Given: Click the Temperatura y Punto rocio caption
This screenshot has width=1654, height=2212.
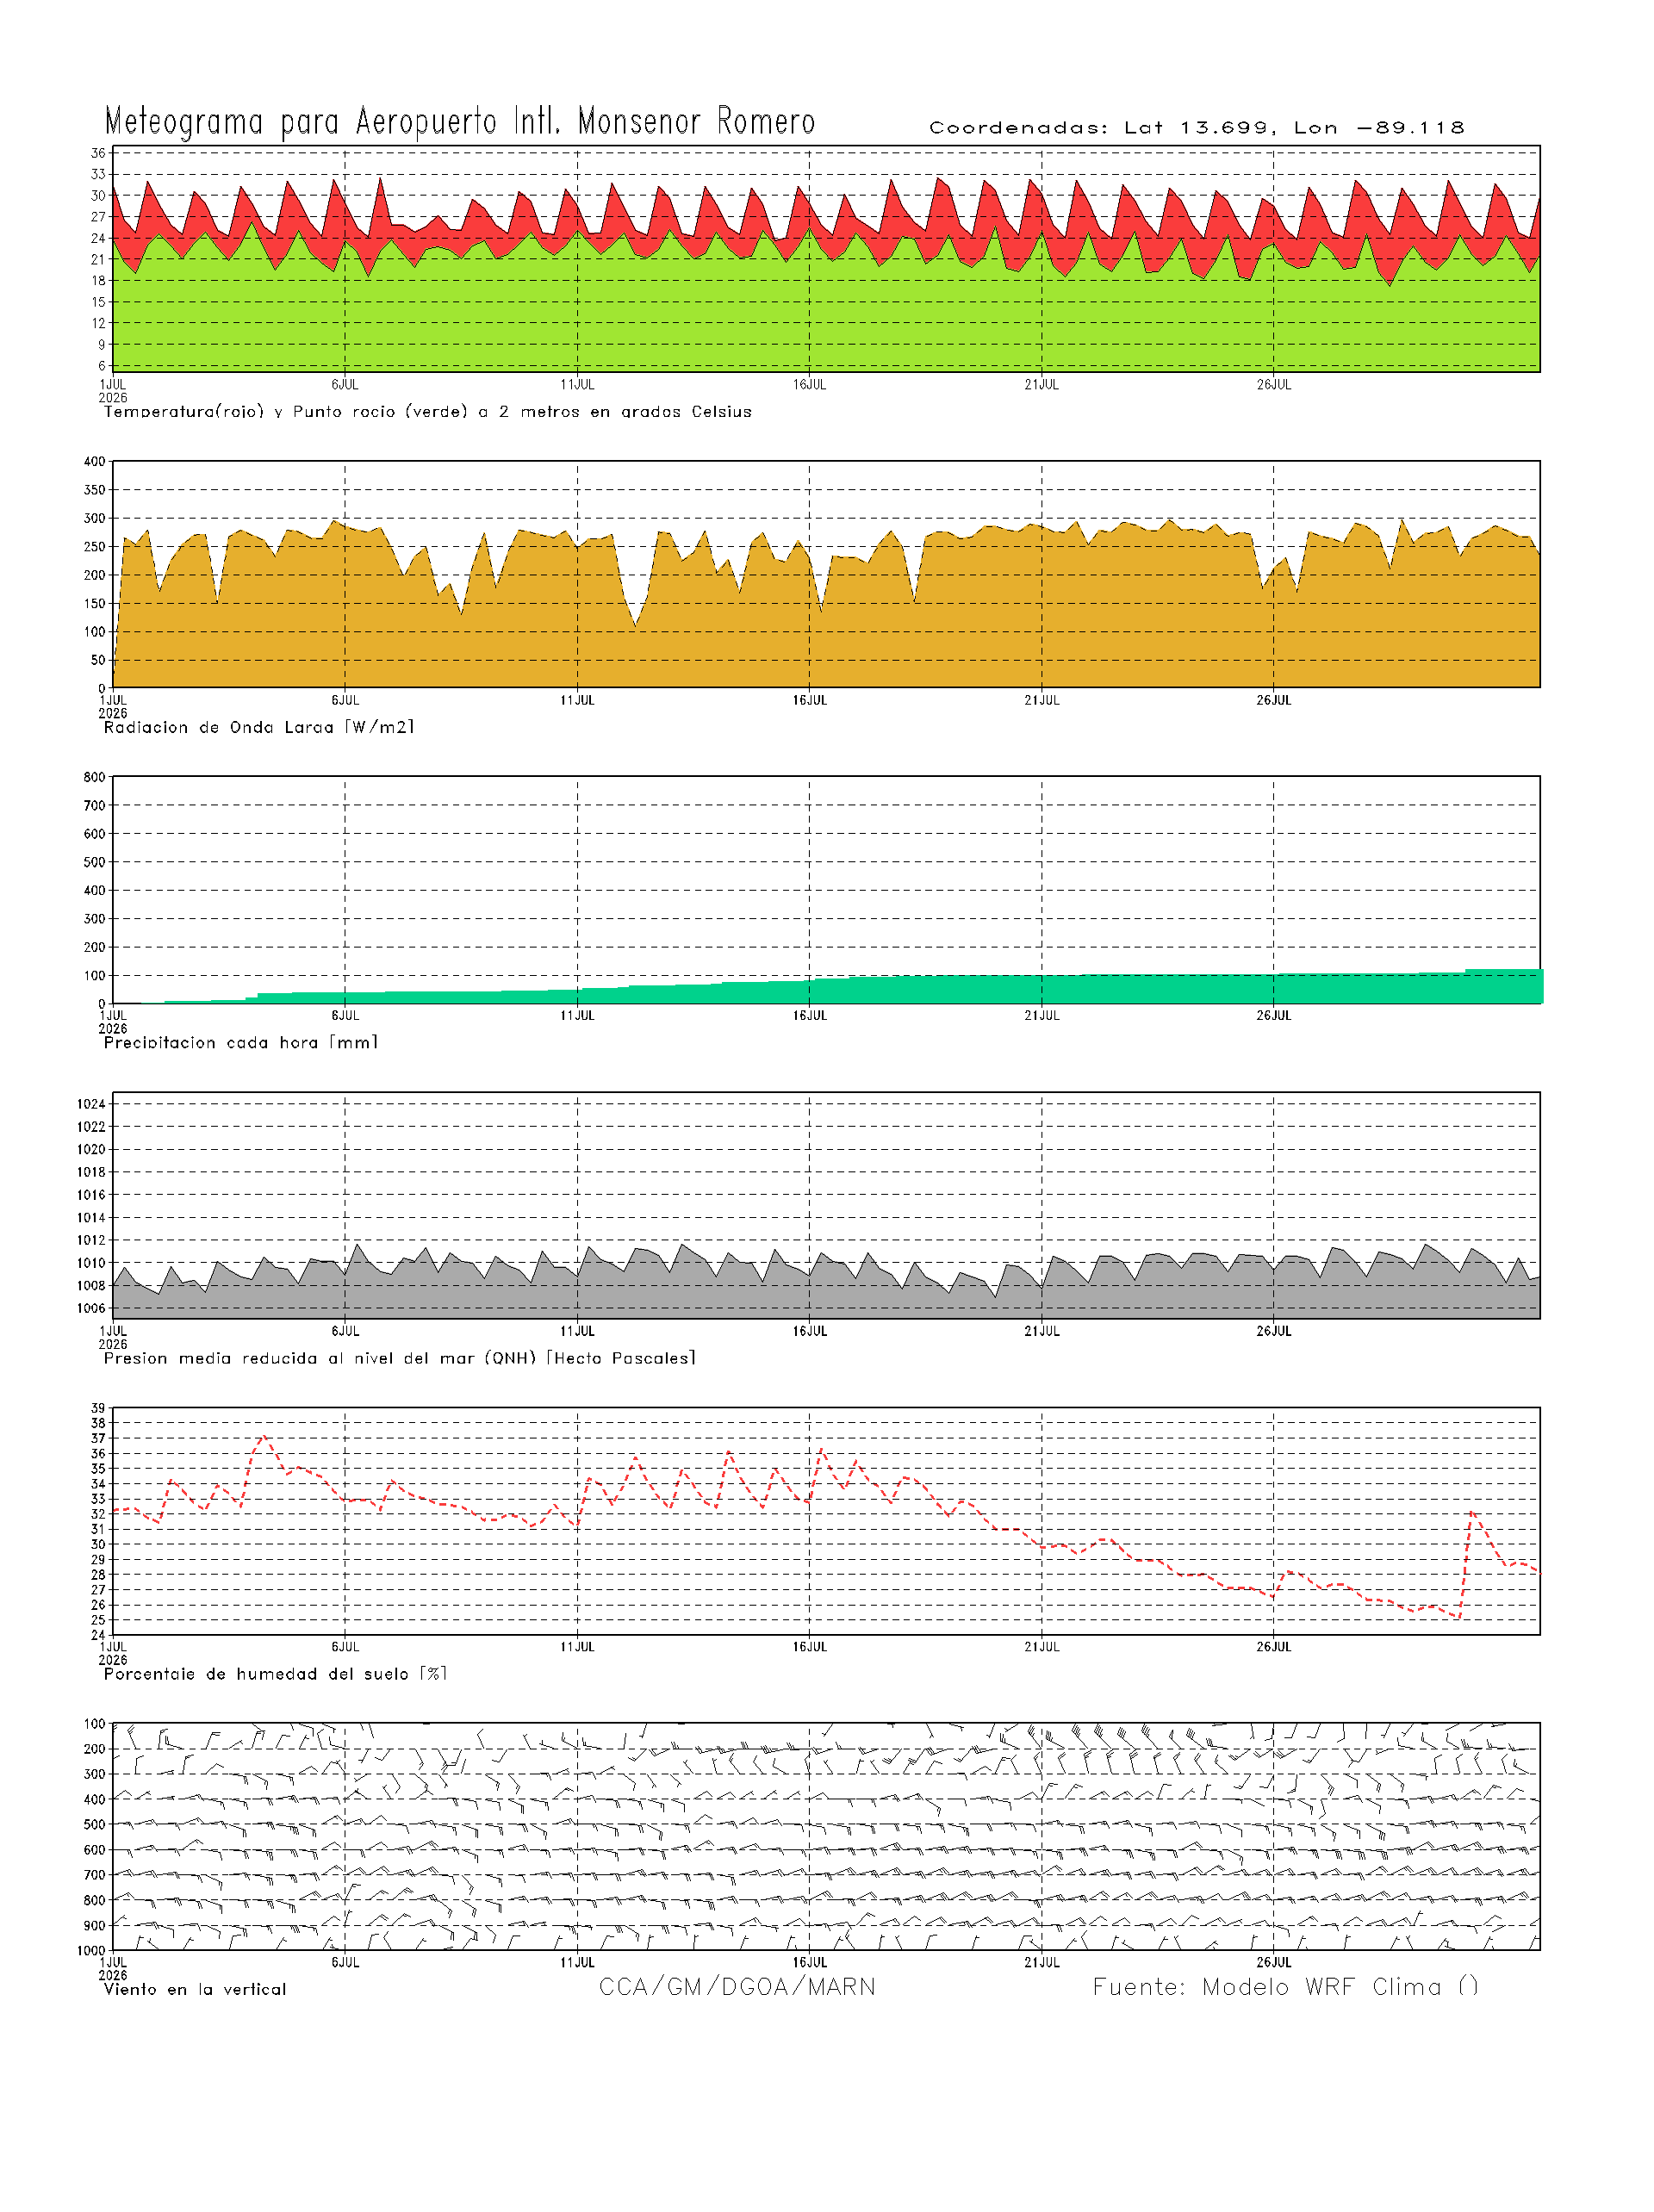Looking at the screenshot, I should pos(427,412).
